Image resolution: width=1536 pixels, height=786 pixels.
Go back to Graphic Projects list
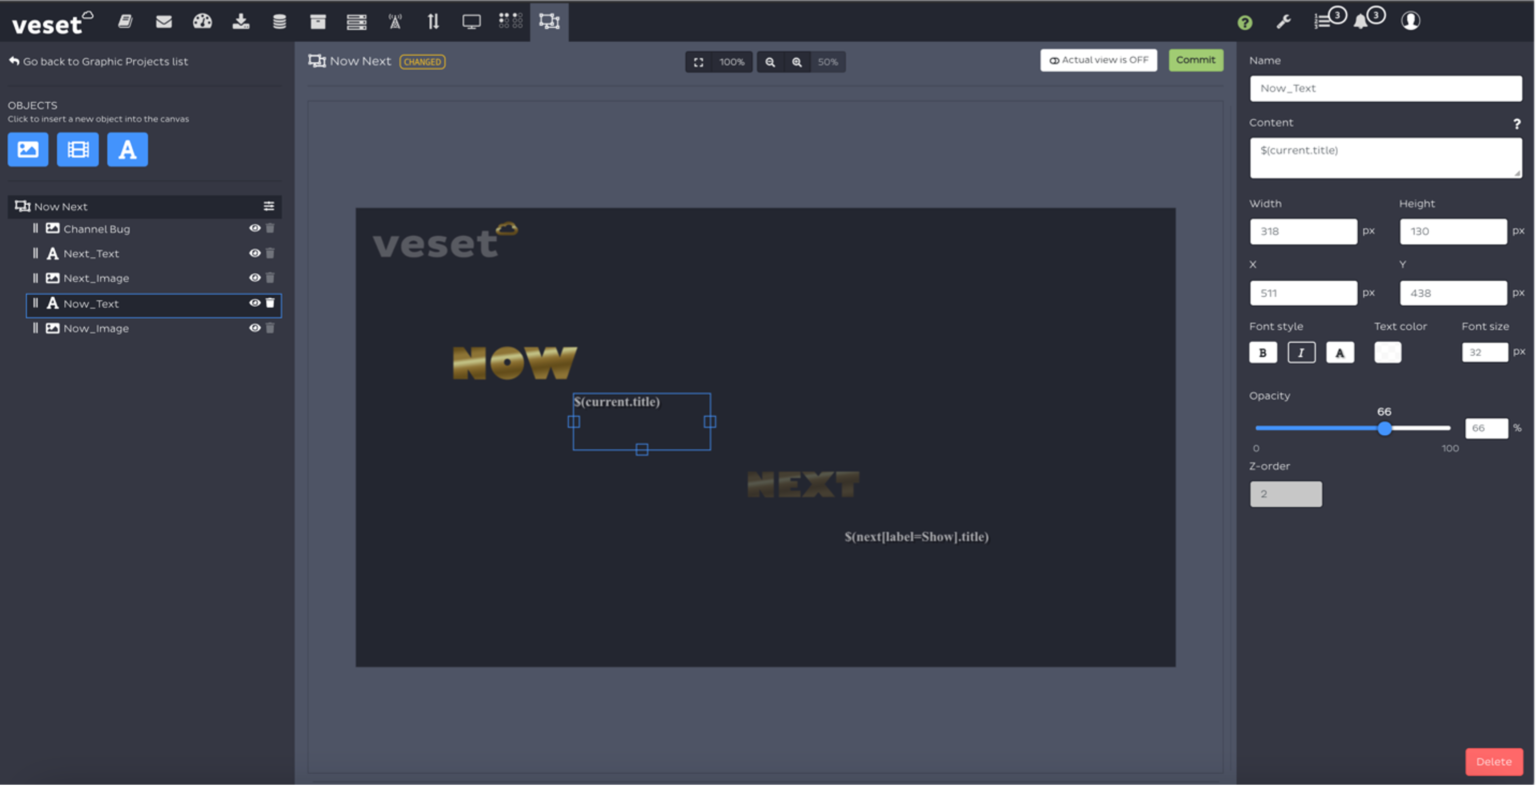(x=98, y=62)
